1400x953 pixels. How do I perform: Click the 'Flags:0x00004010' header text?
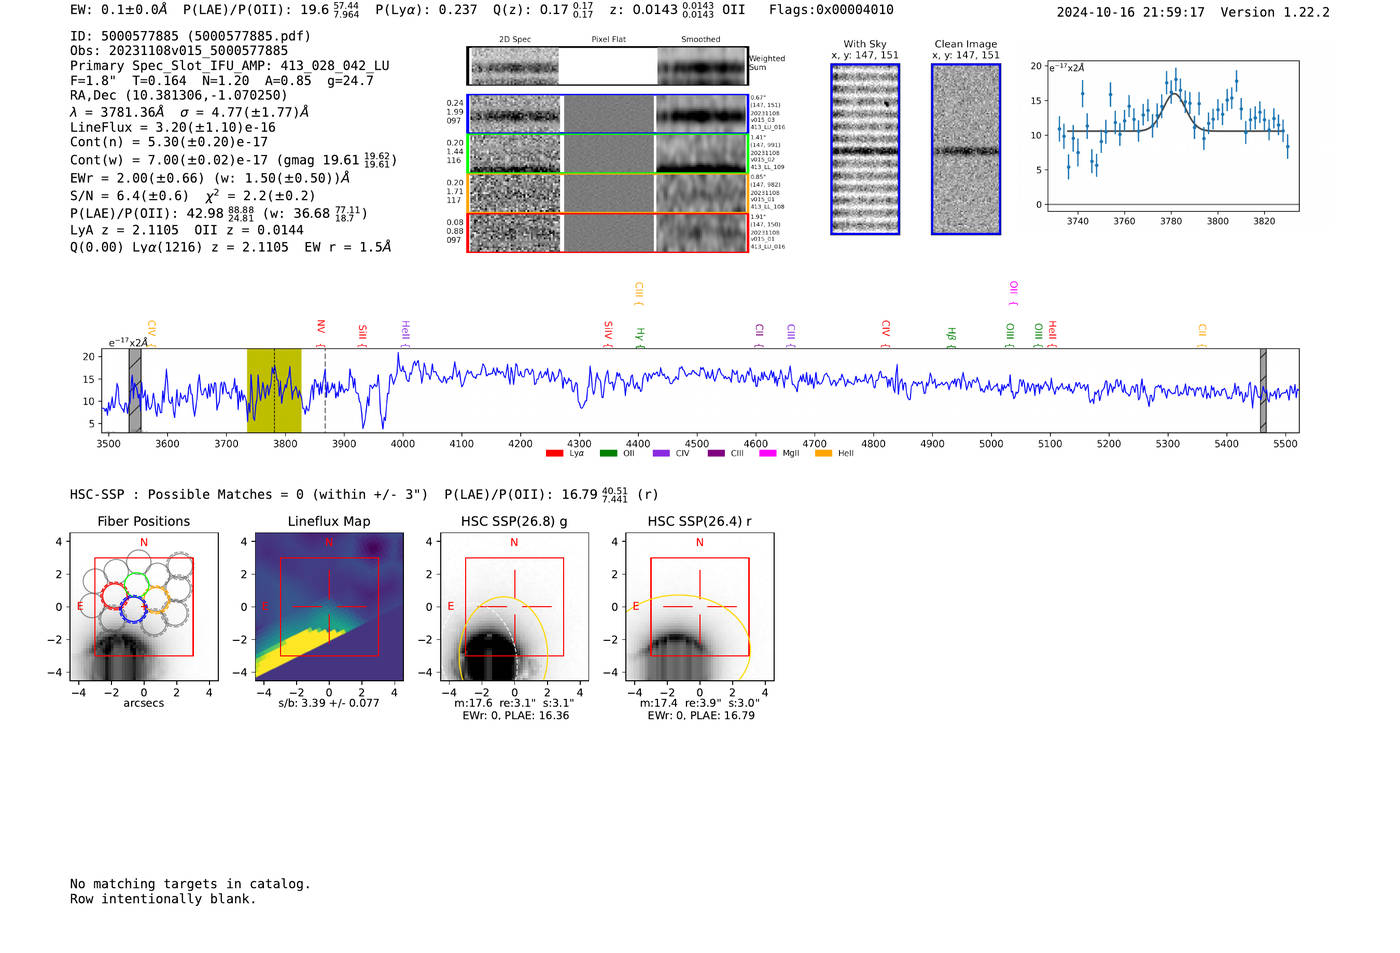click(831, 10)
